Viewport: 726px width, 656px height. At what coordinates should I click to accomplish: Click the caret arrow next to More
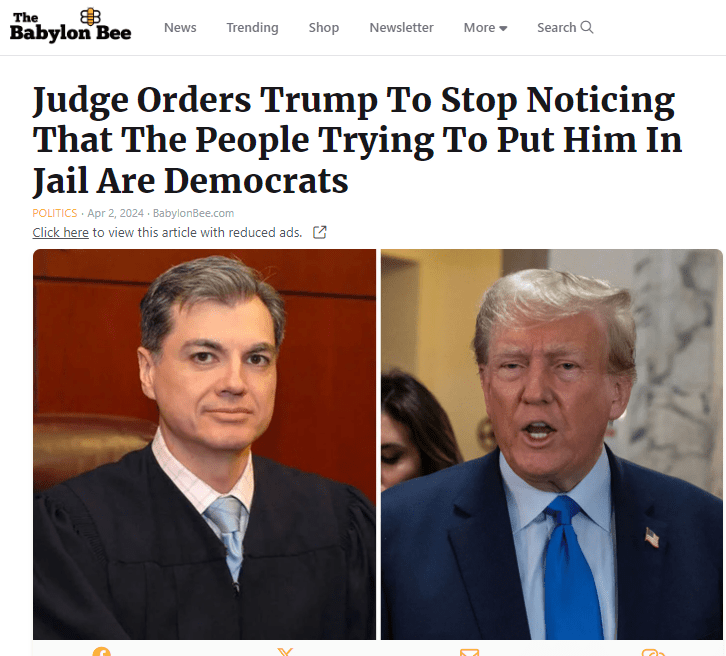503,29
